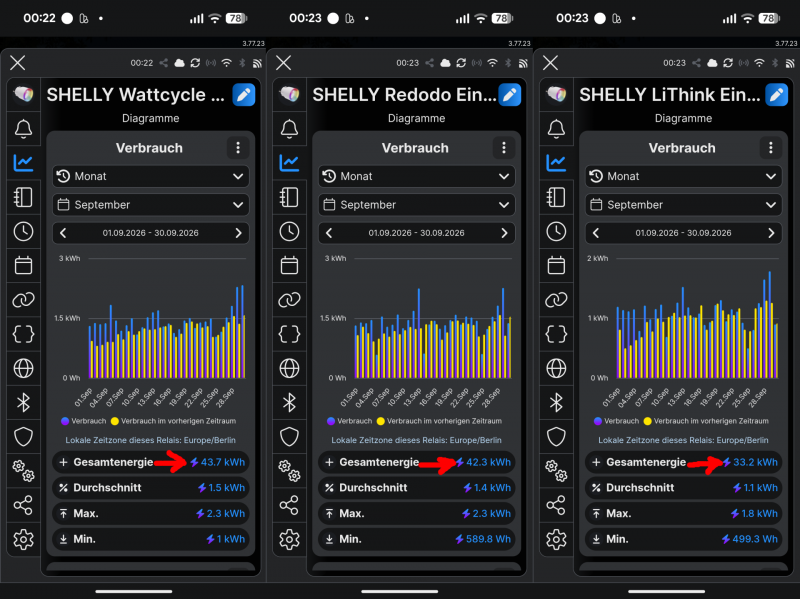The height and width of the screenshot is (599, 800).
Task: Toggle 'Verbrauch im vorherigen Zeitraum' in Wattcycle chart
Action: [173, 421]
